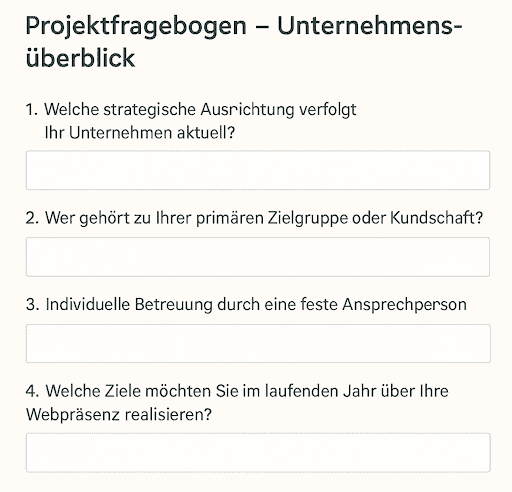
Task: Click the number '1.' before the first question
Action: tap(32, 110)
